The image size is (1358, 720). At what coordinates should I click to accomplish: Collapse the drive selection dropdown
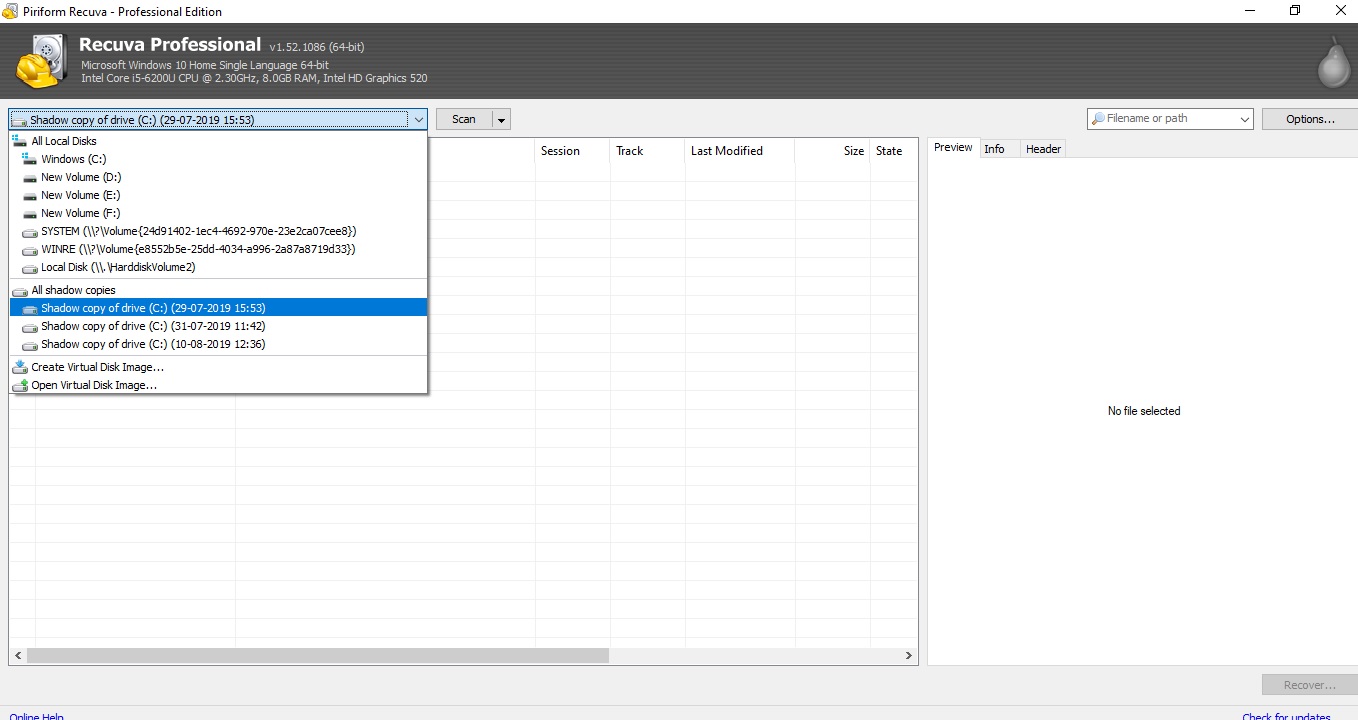pyautogui.click(x=417, y=120)
